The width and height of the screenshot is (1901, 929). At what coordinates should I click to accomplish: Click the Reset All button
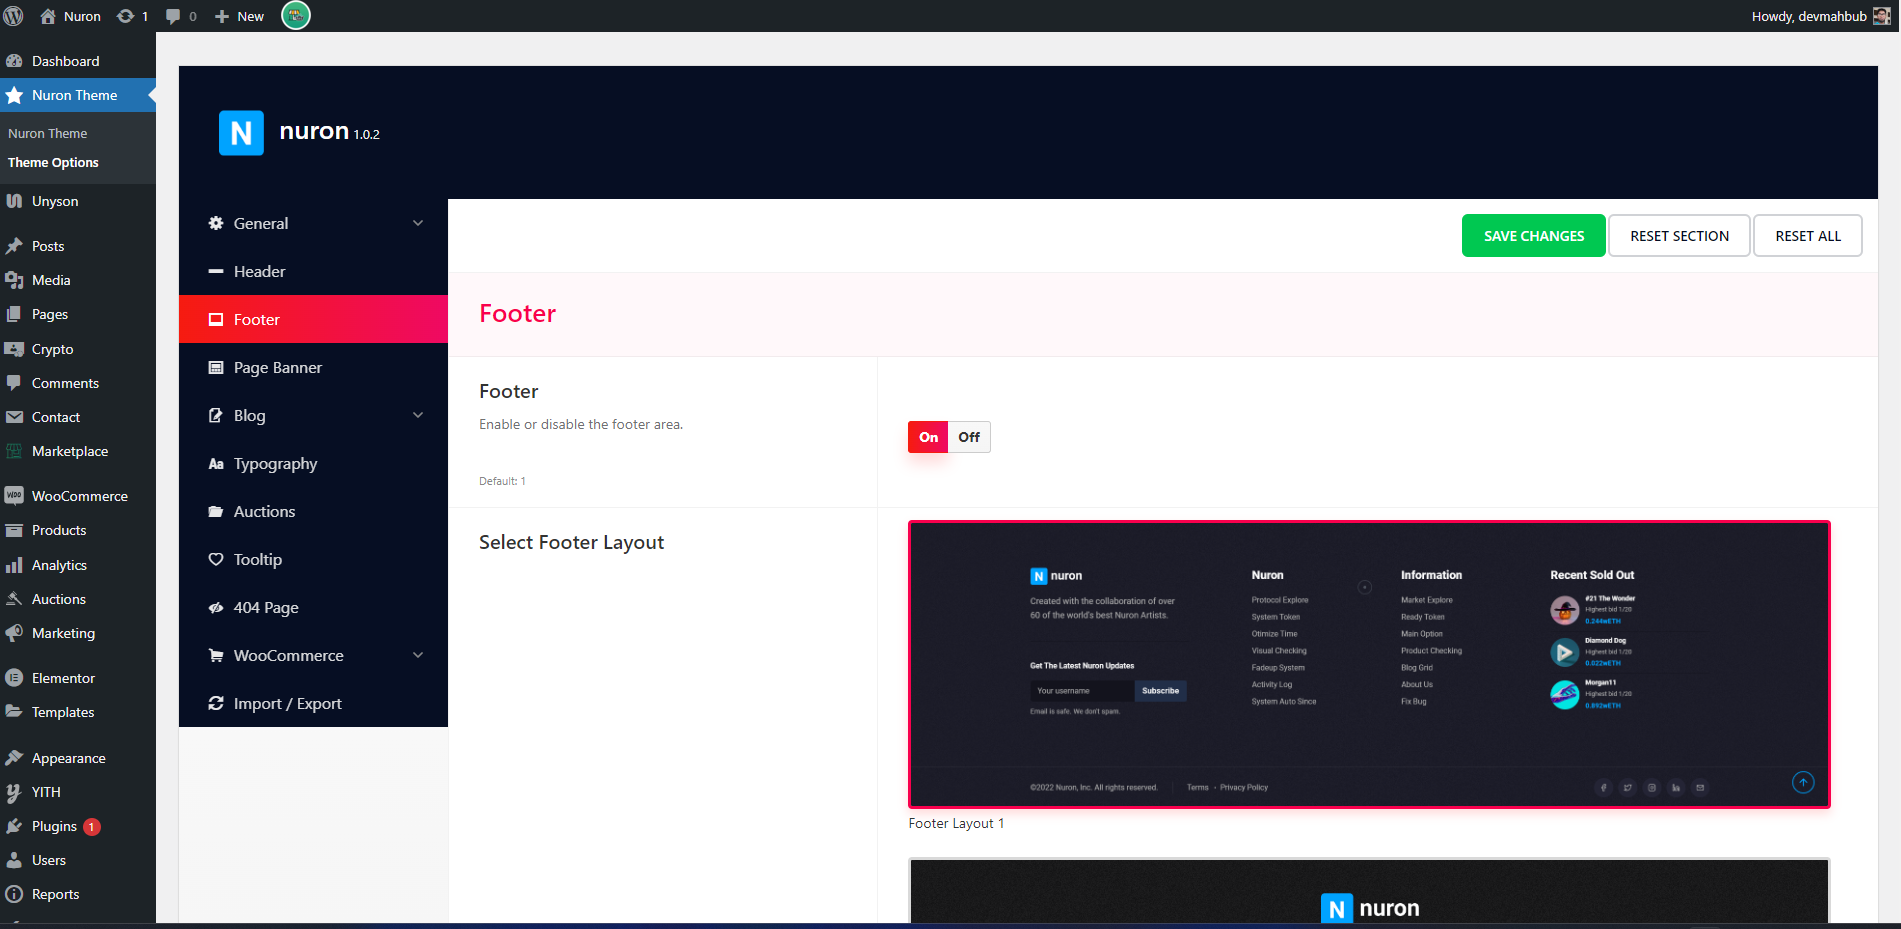[x=1808, y=236]
